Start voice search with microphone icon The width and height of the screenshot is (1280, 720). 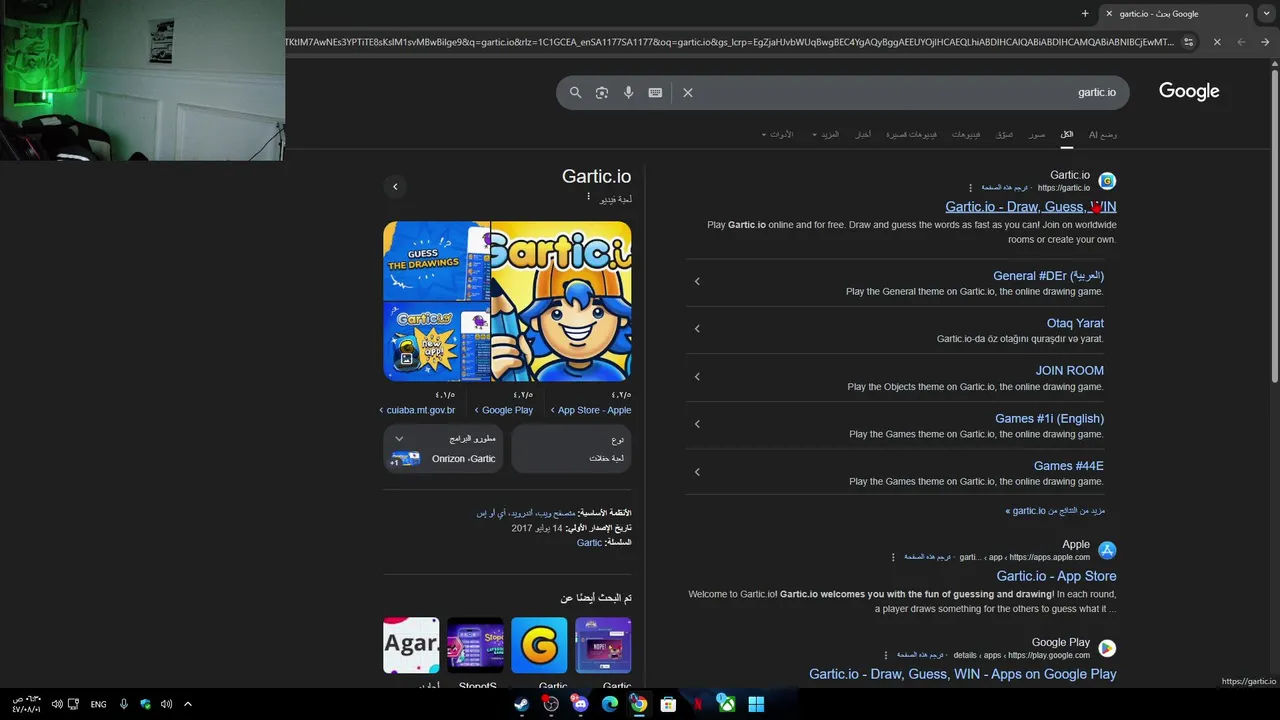(x=628, y=92)
